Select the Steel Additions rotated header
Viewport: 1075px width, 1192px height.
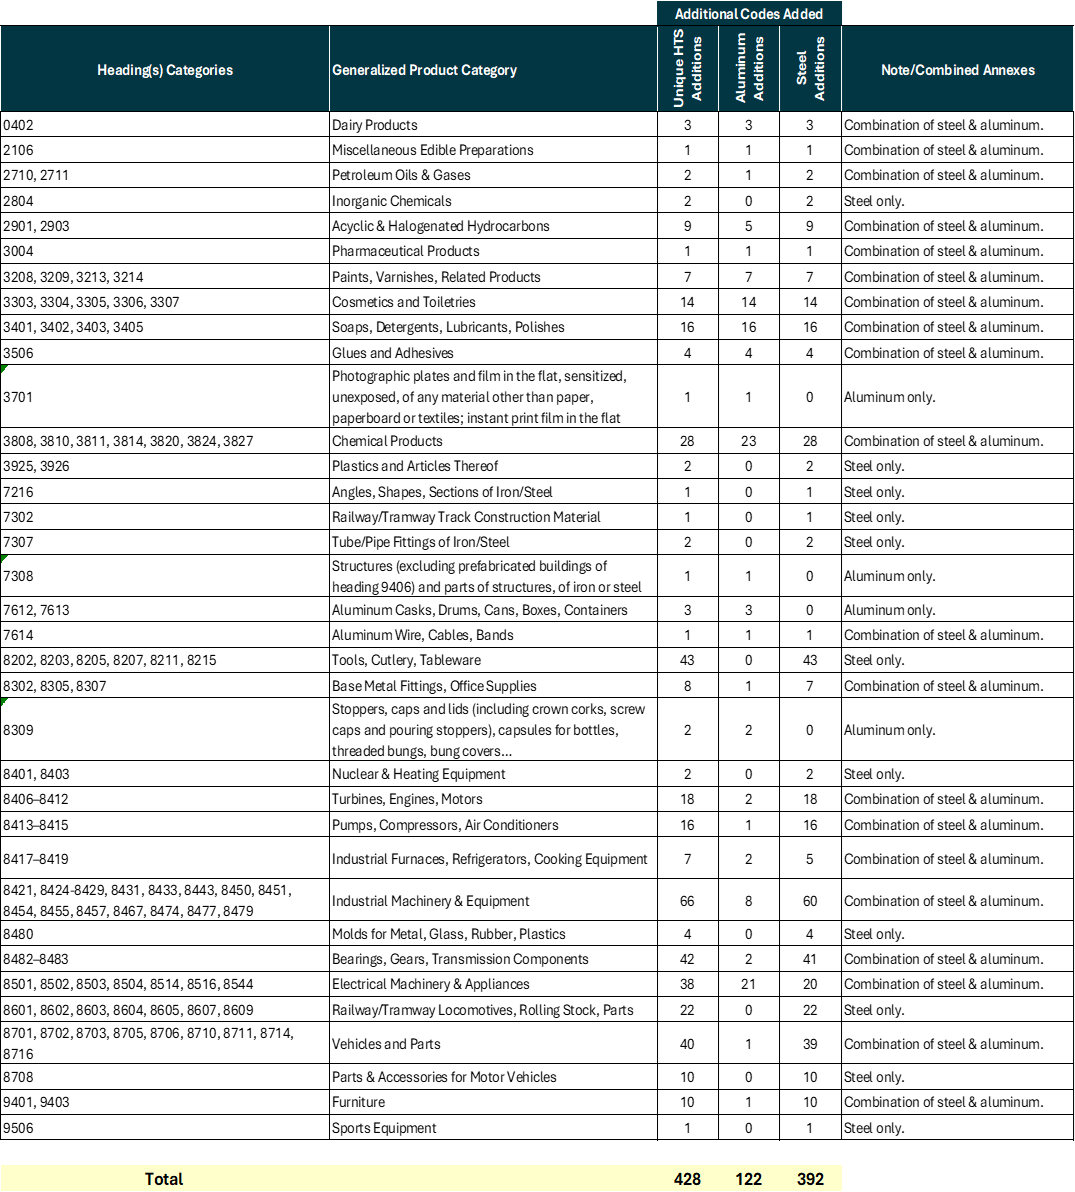pos(810,68)
